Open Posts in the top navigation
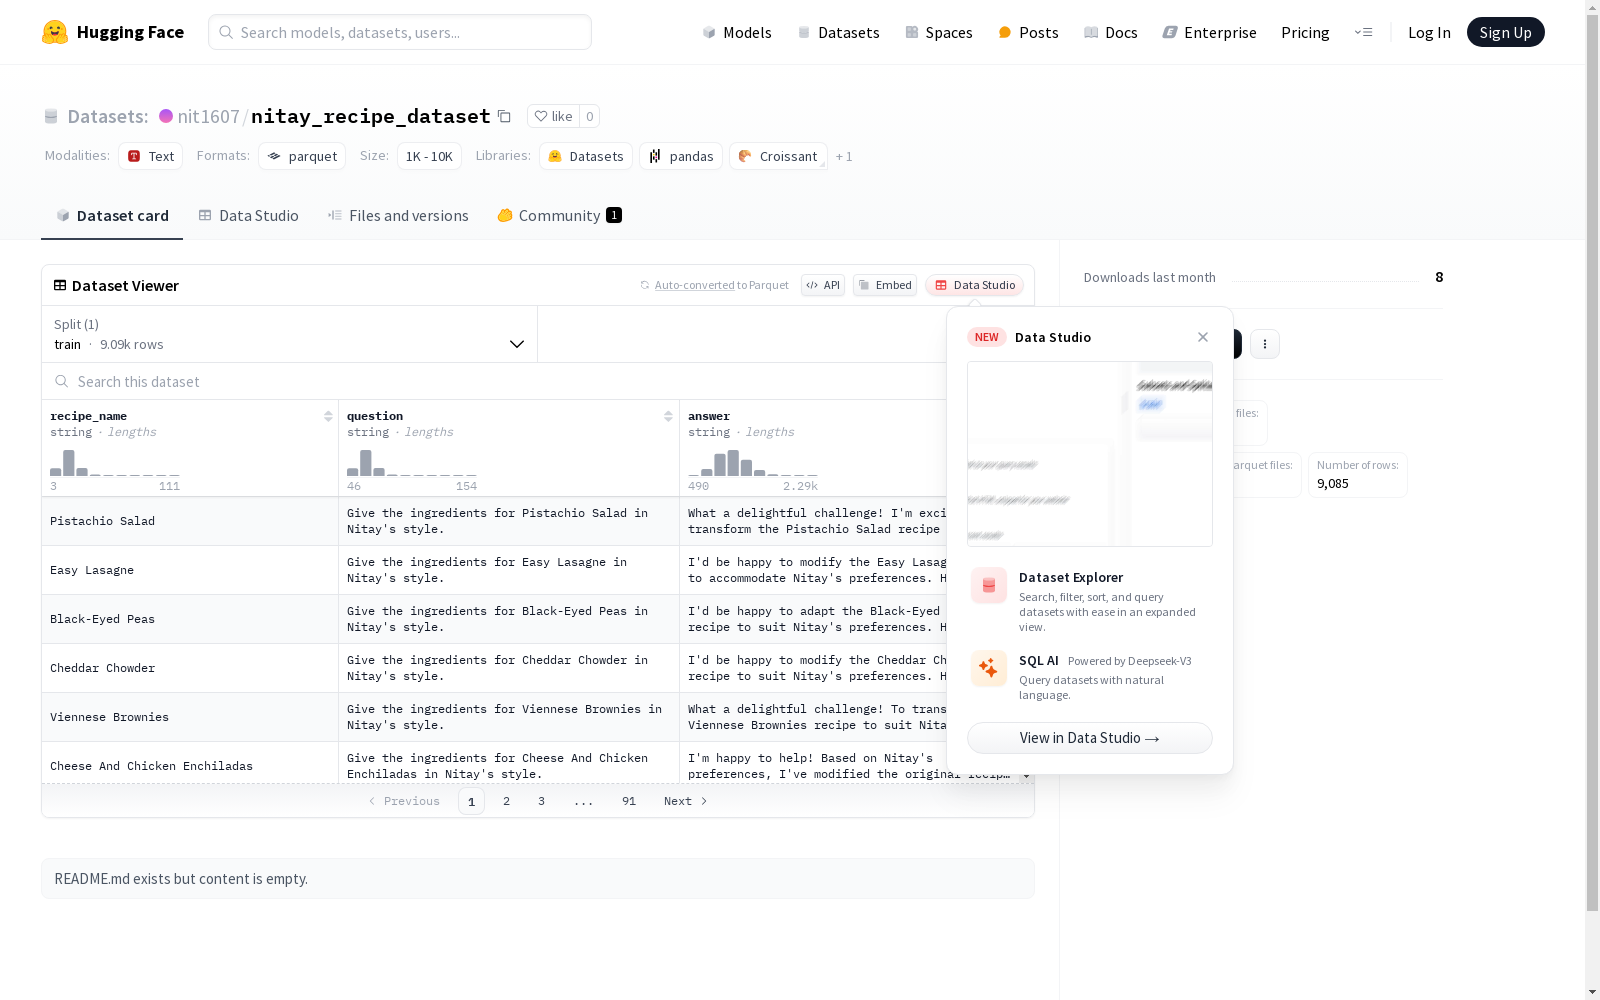The height and width of the screenshot is (1000, 1600). (x=1028, y=32)
